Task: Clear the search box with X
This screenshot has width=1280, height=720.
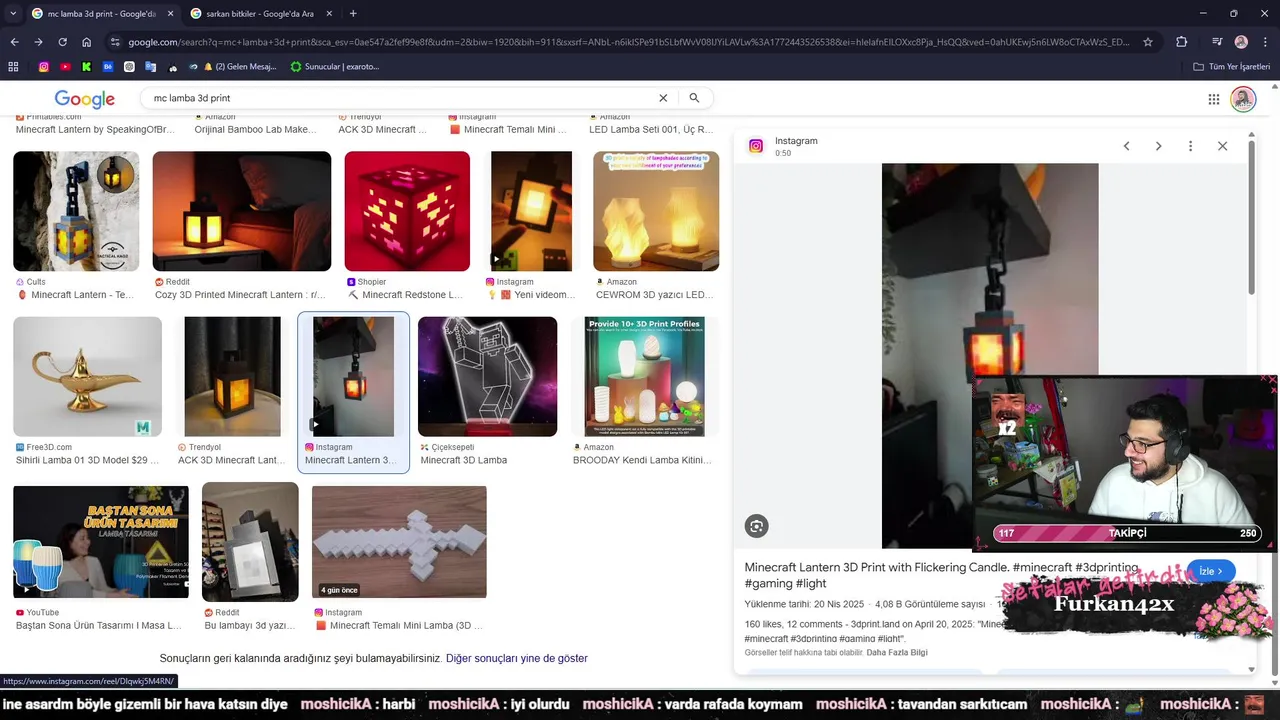Action: click(x=662, y=98)
